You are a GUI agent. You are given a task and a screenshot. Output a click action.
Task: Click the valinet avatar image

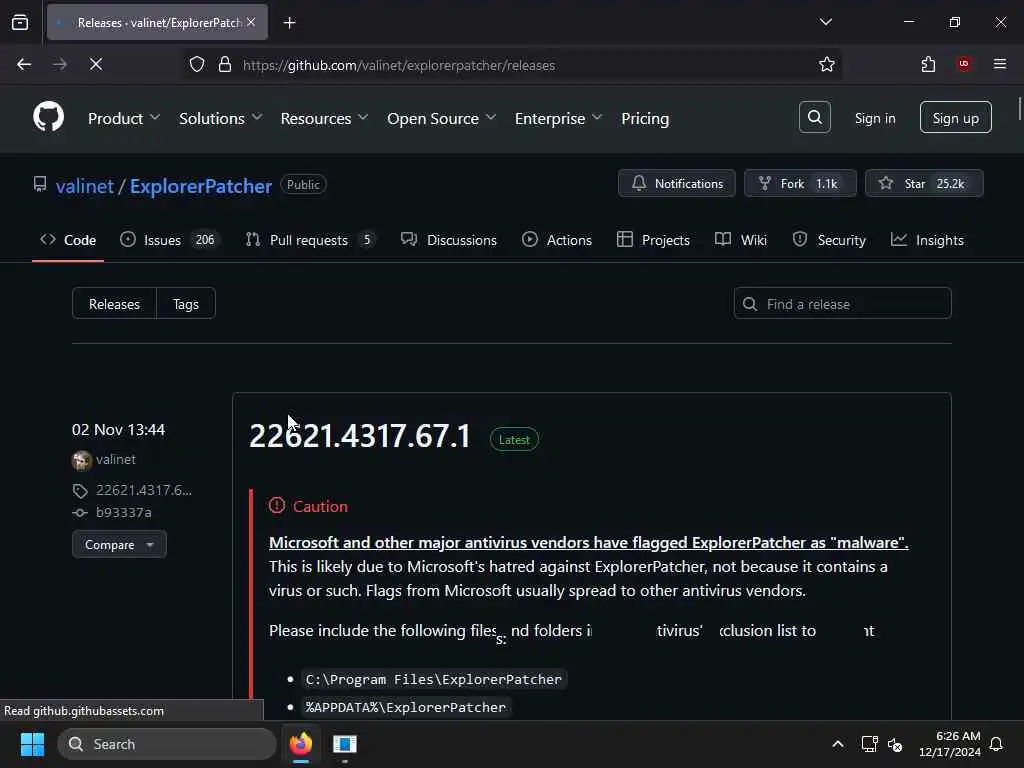[x=82, y=460]
